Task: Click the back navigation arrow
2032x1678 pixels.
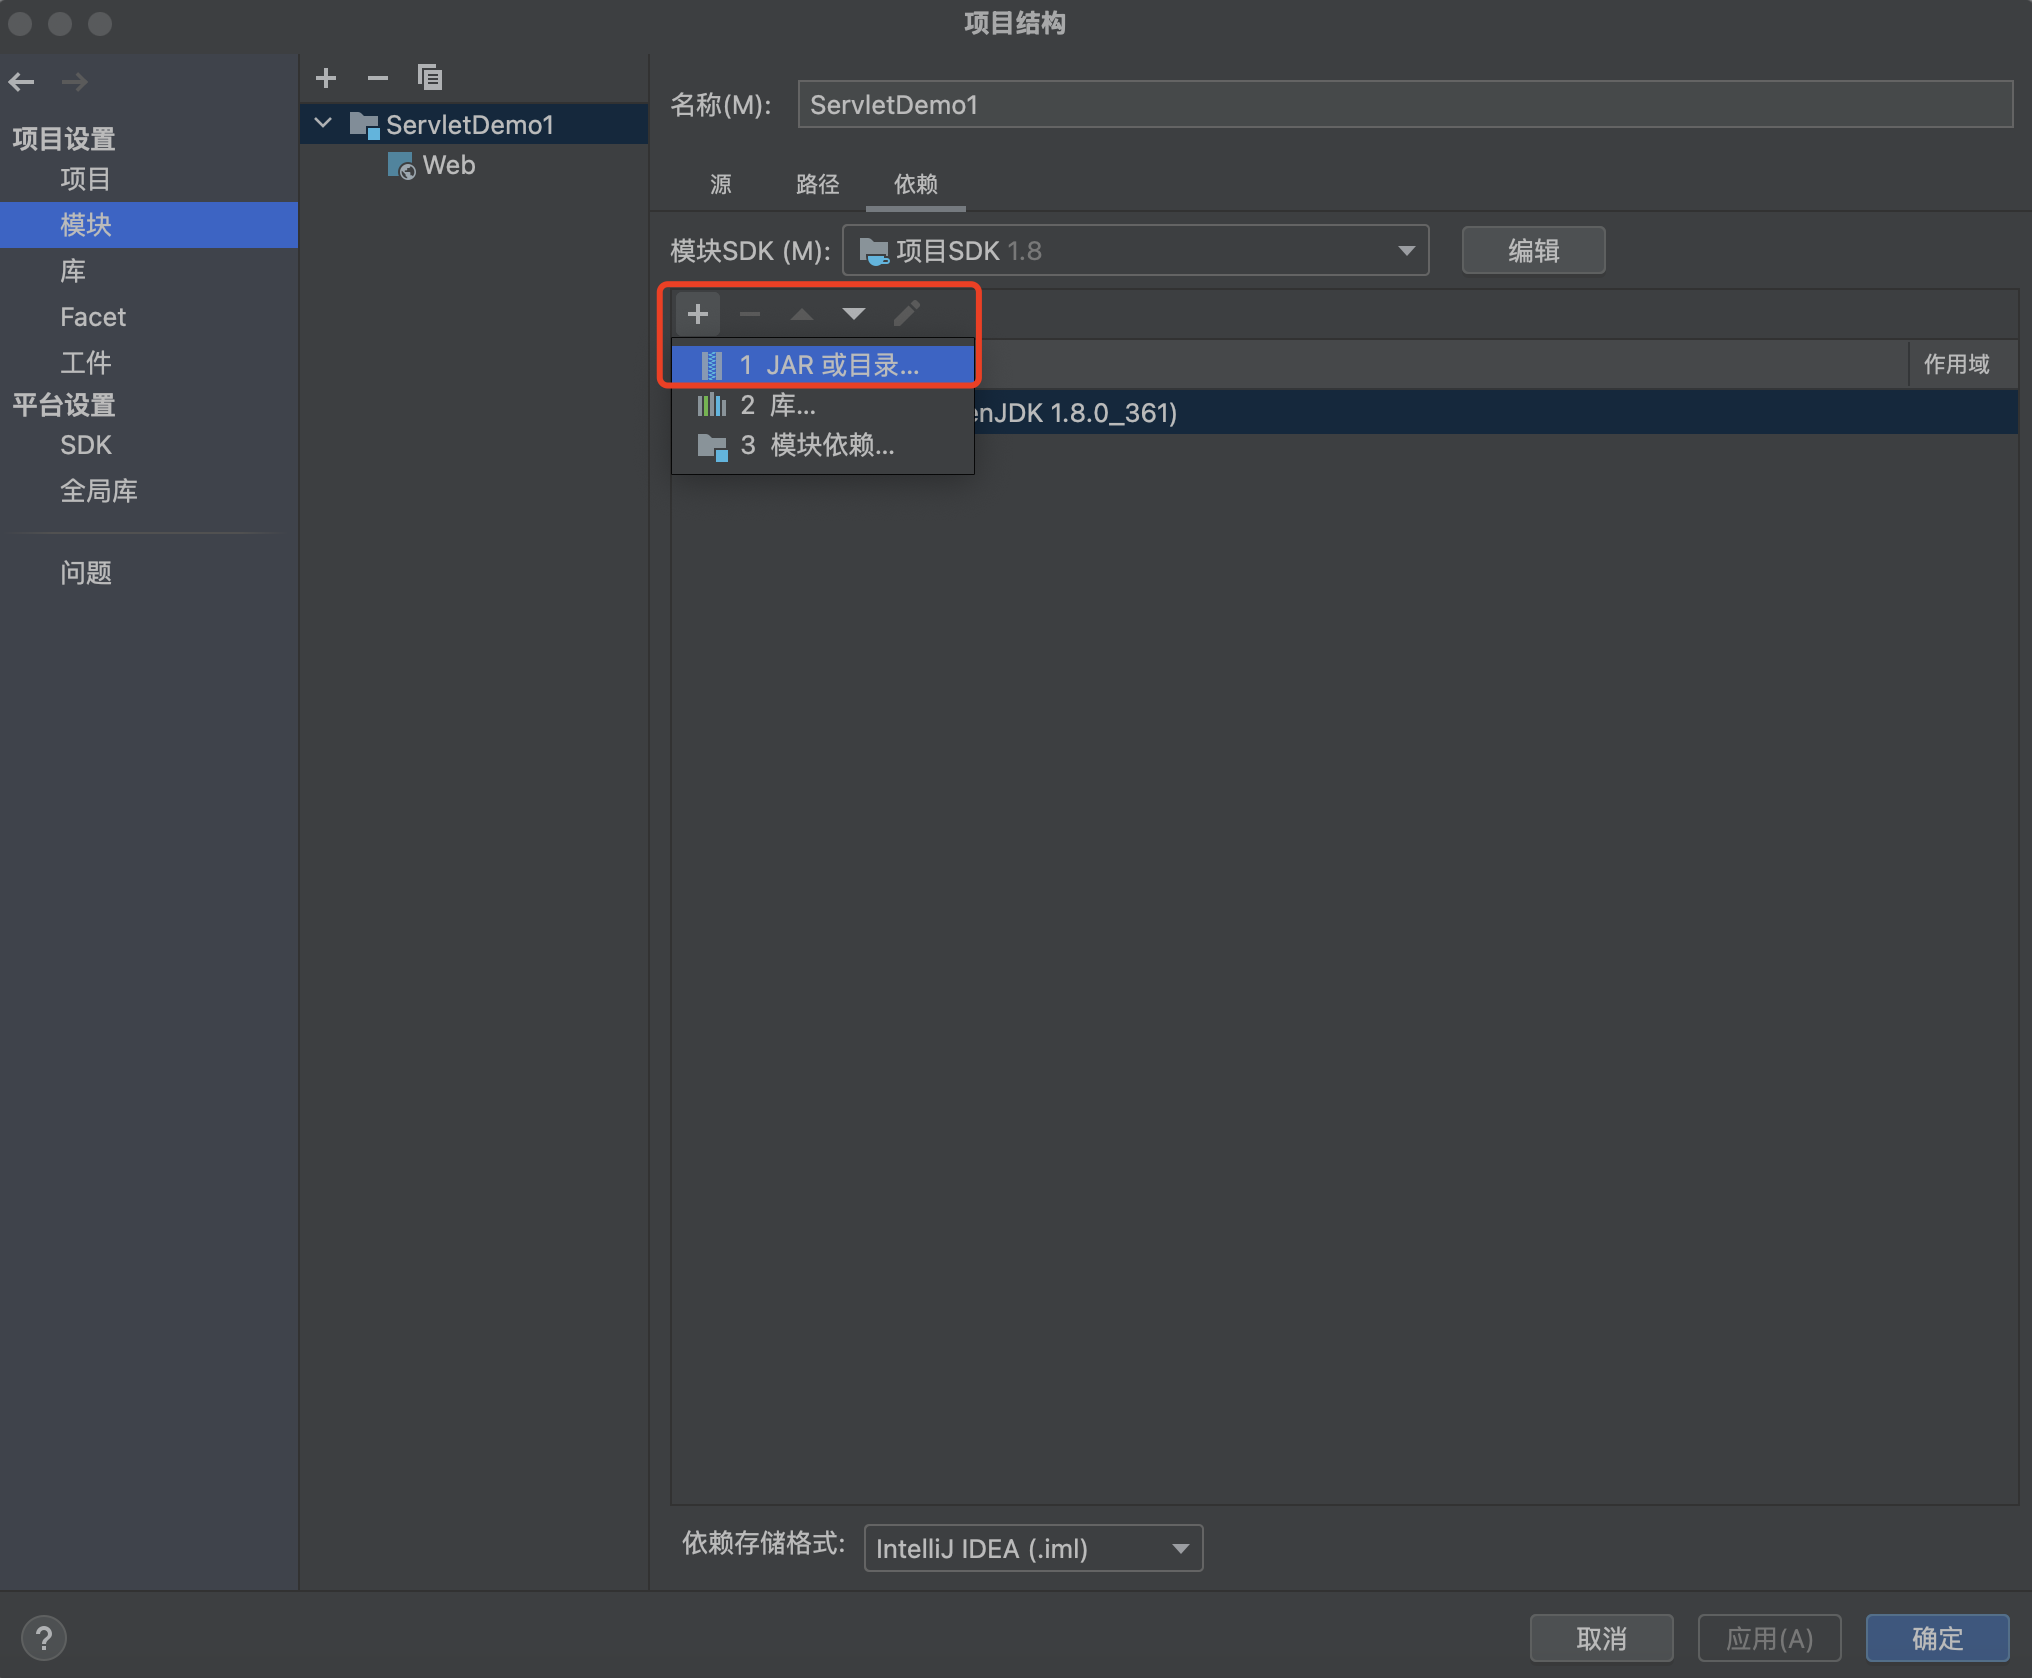Action: 22,82
